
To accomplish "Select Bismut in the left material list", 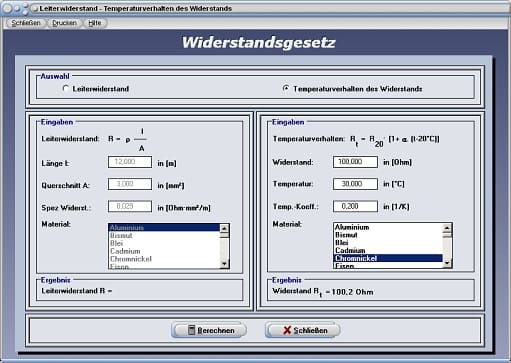I will tap(164, 235).
